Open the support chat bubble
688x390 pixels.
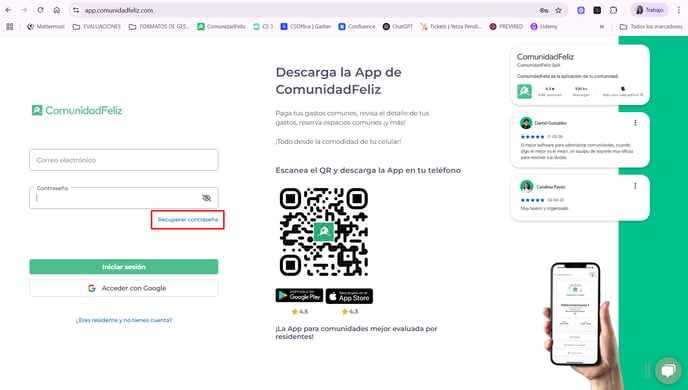668,370
